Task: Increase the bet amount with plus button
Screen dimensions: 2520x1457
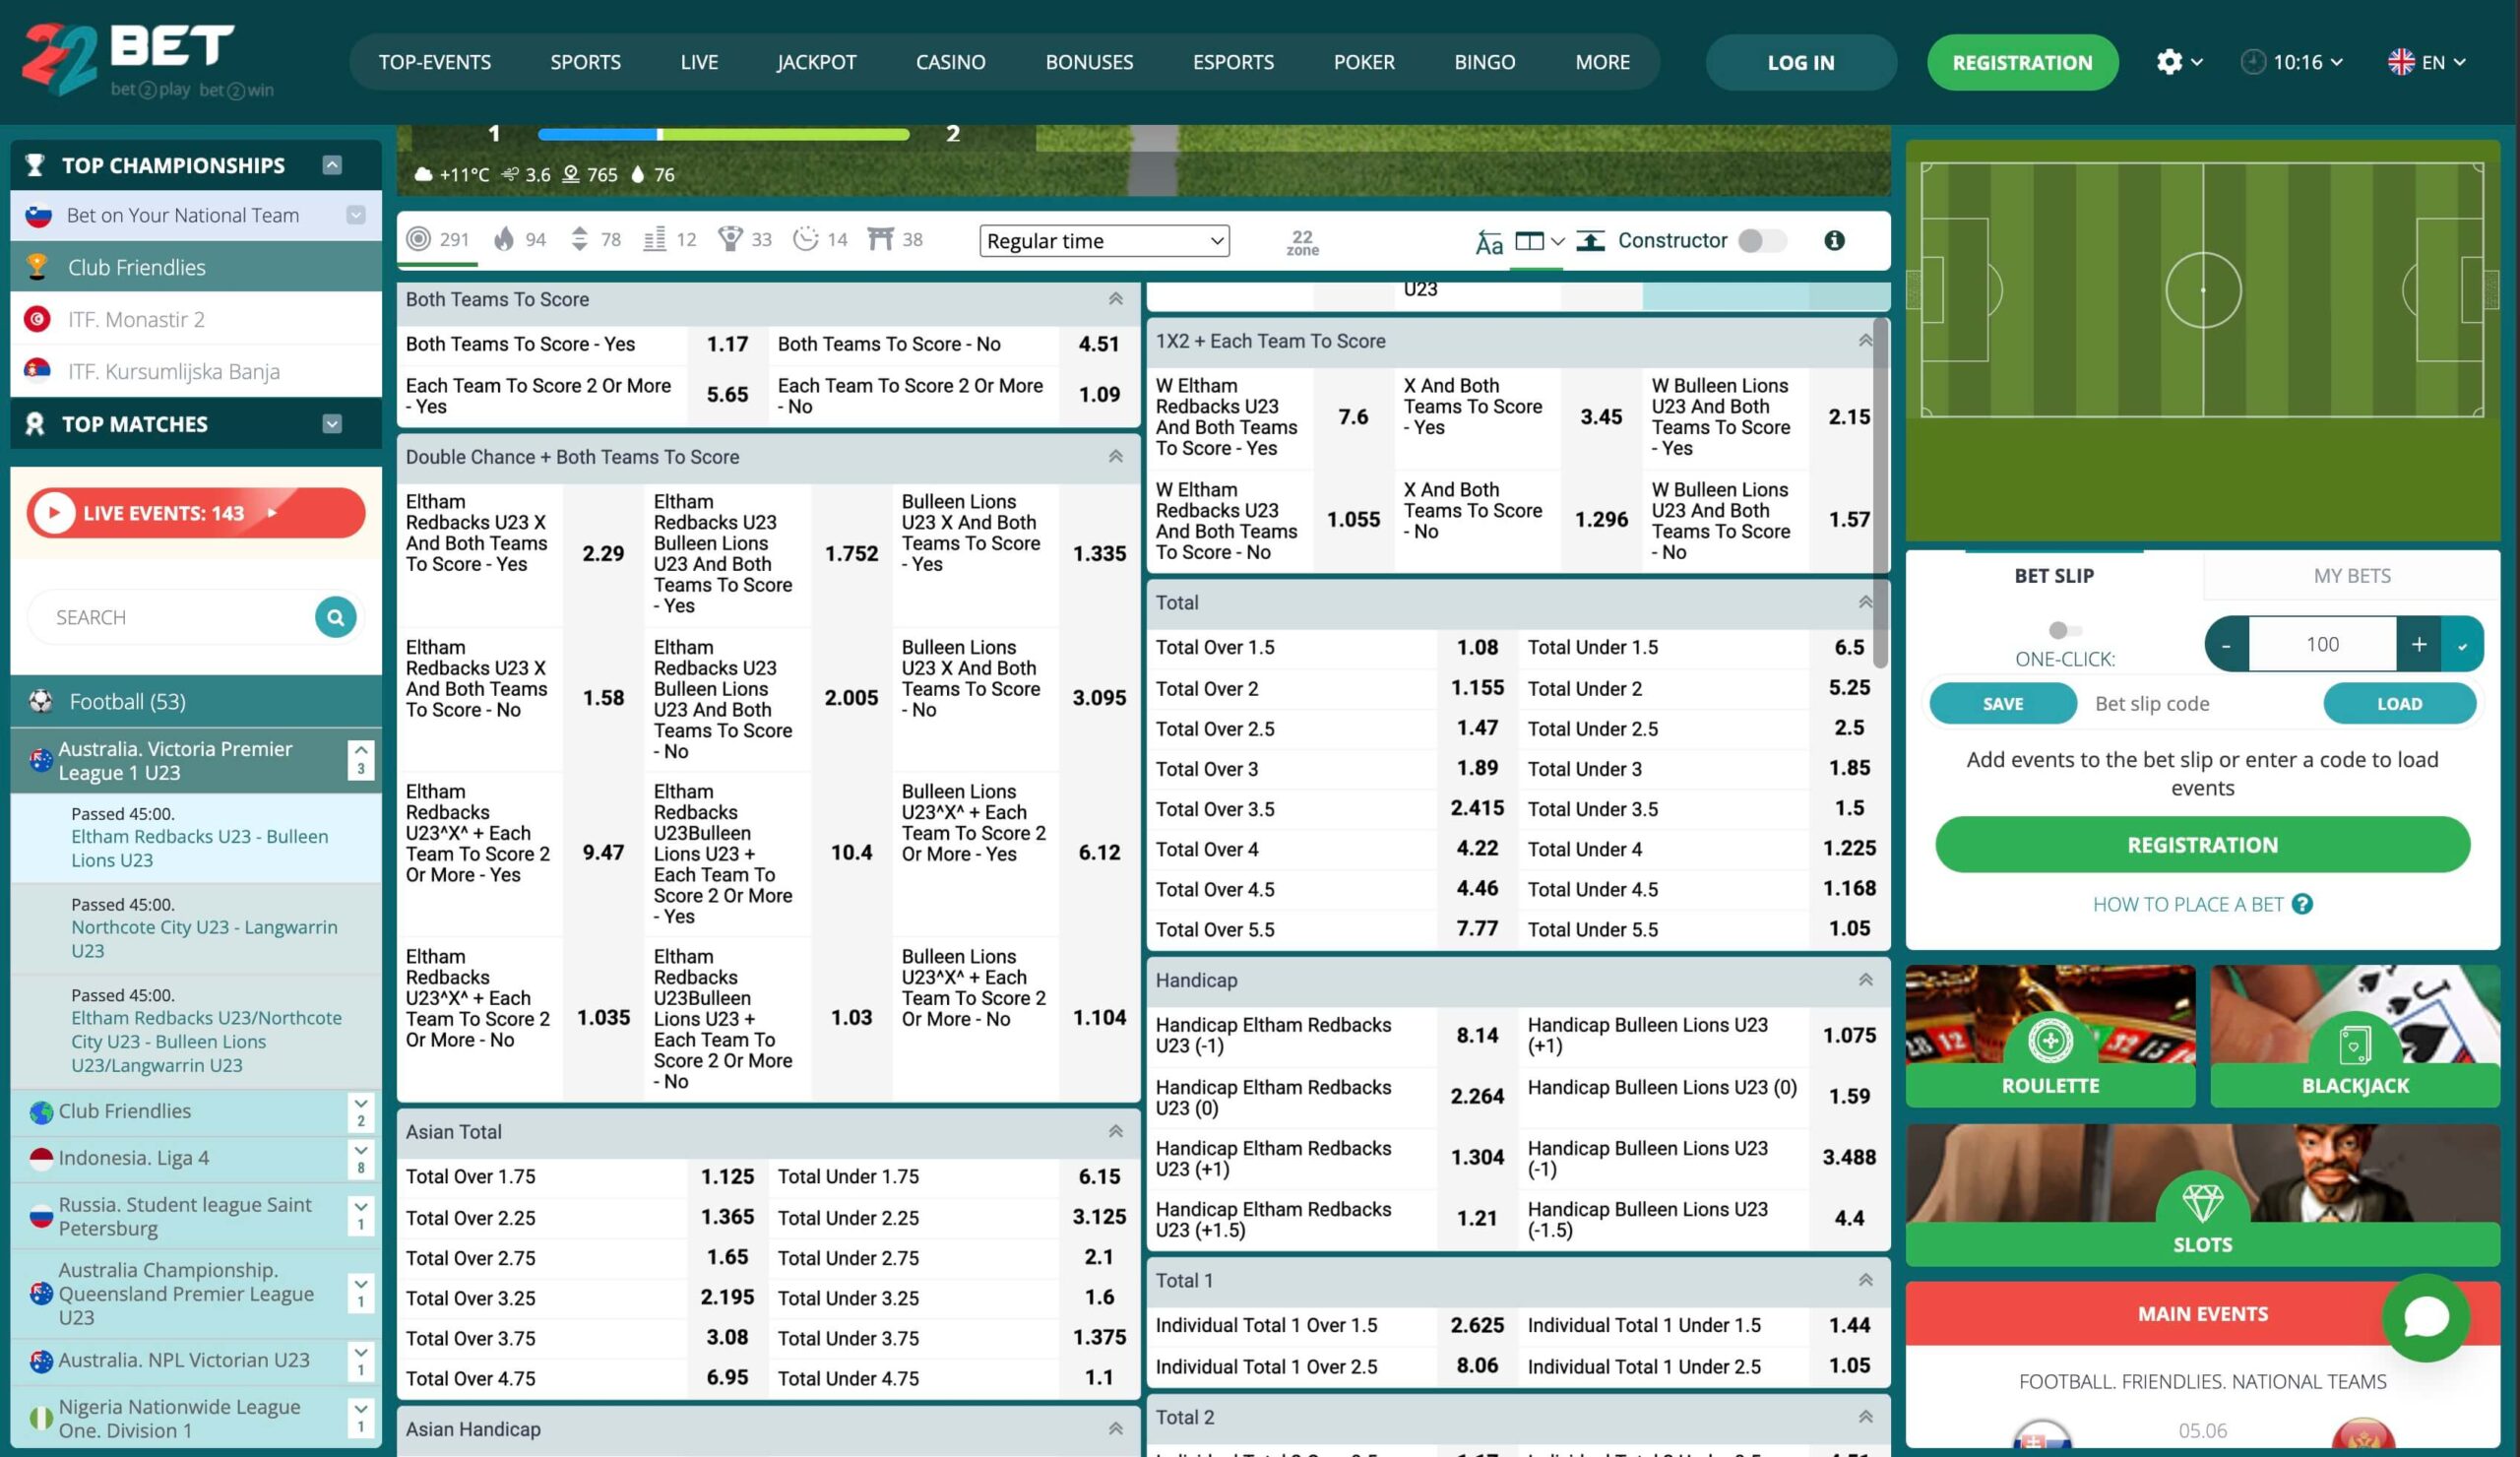Action: (x=2418, y=644)
